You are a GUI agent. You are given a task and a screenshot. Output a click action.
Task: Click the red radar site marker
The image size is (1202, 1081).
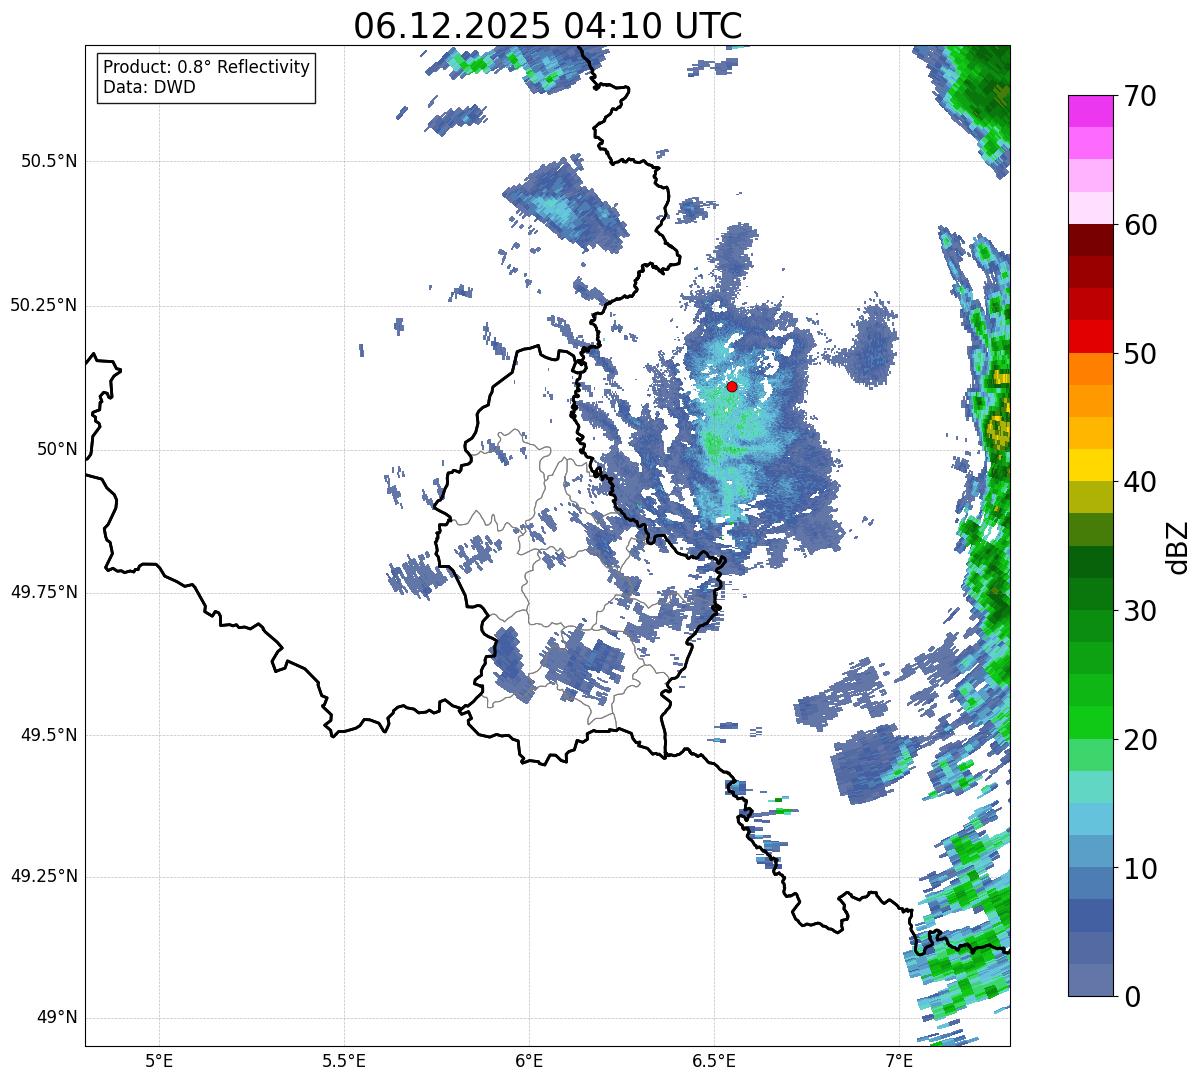coord(732,386)
